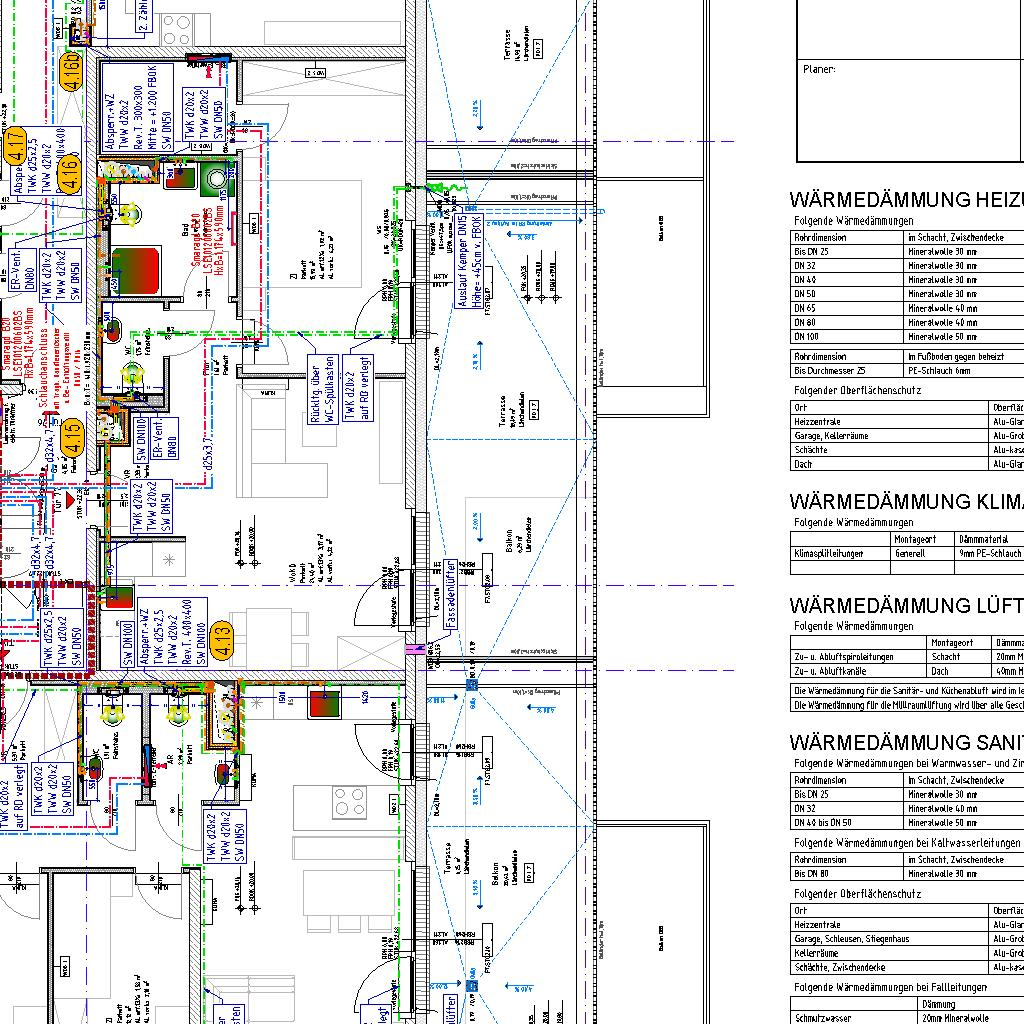1024x1024 pixels.
Task: Select the 'DN 80' pipe dimension cell
Action: click(847, 323)
